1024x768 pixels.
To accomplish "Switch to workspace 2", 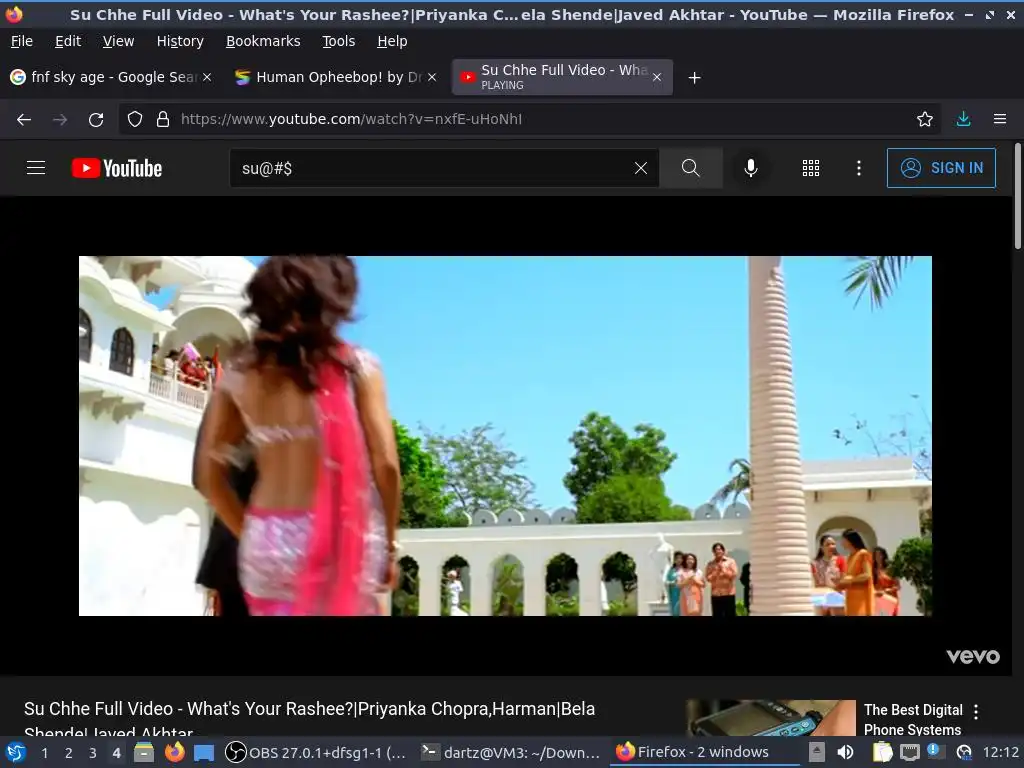I will 69,753.
